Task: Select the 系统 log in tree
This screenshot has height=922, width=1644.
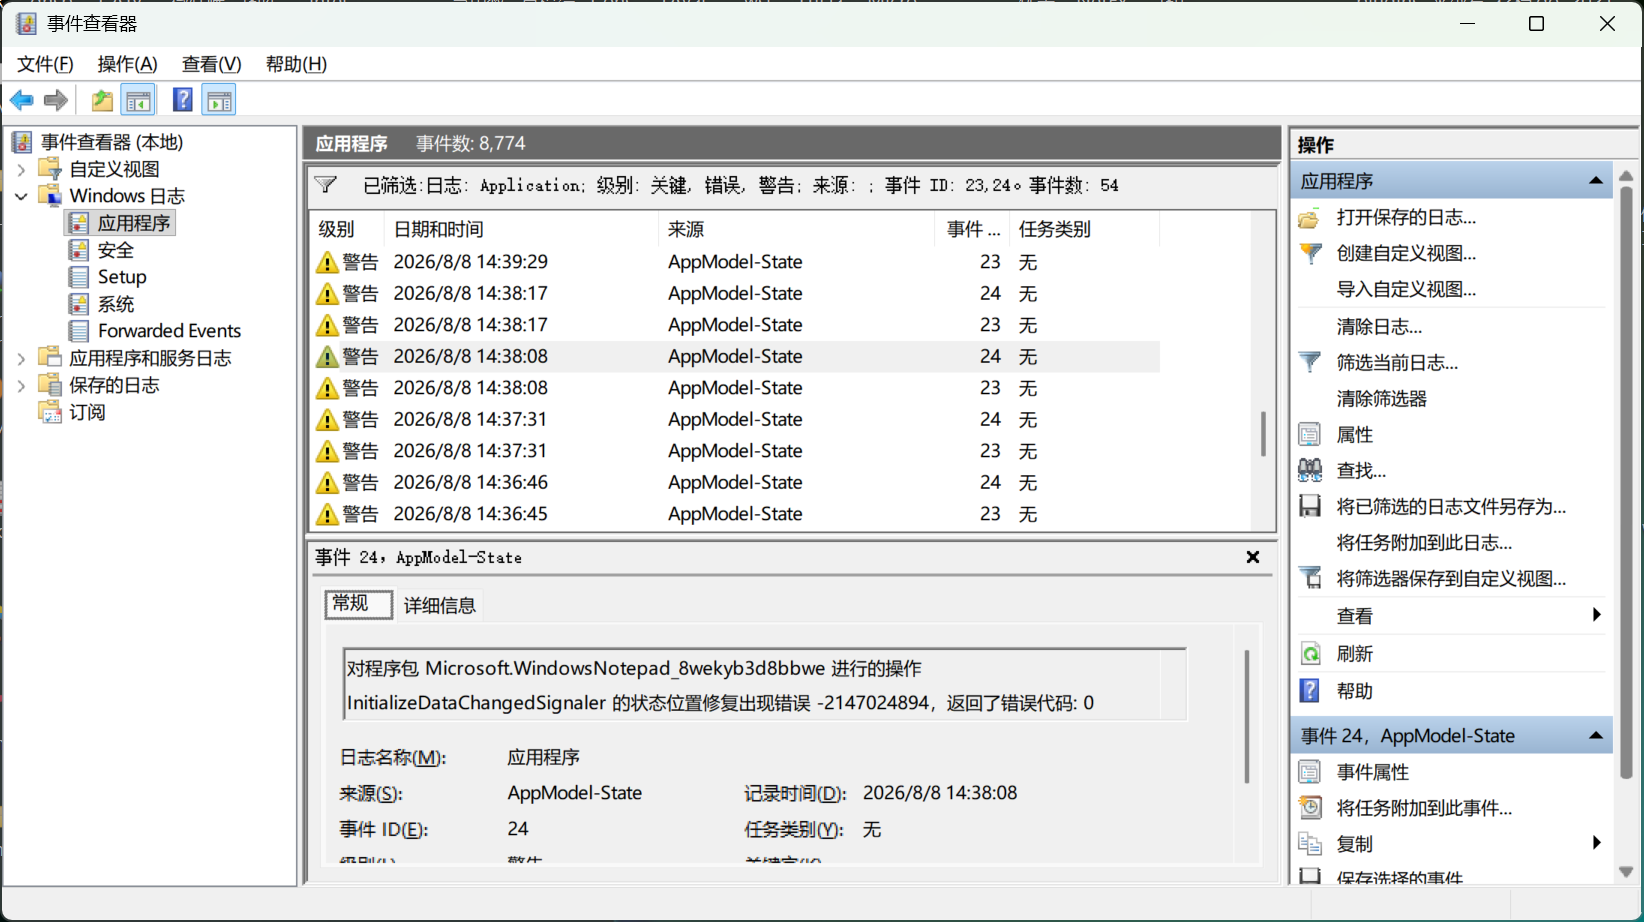Action: click(116, 304)
